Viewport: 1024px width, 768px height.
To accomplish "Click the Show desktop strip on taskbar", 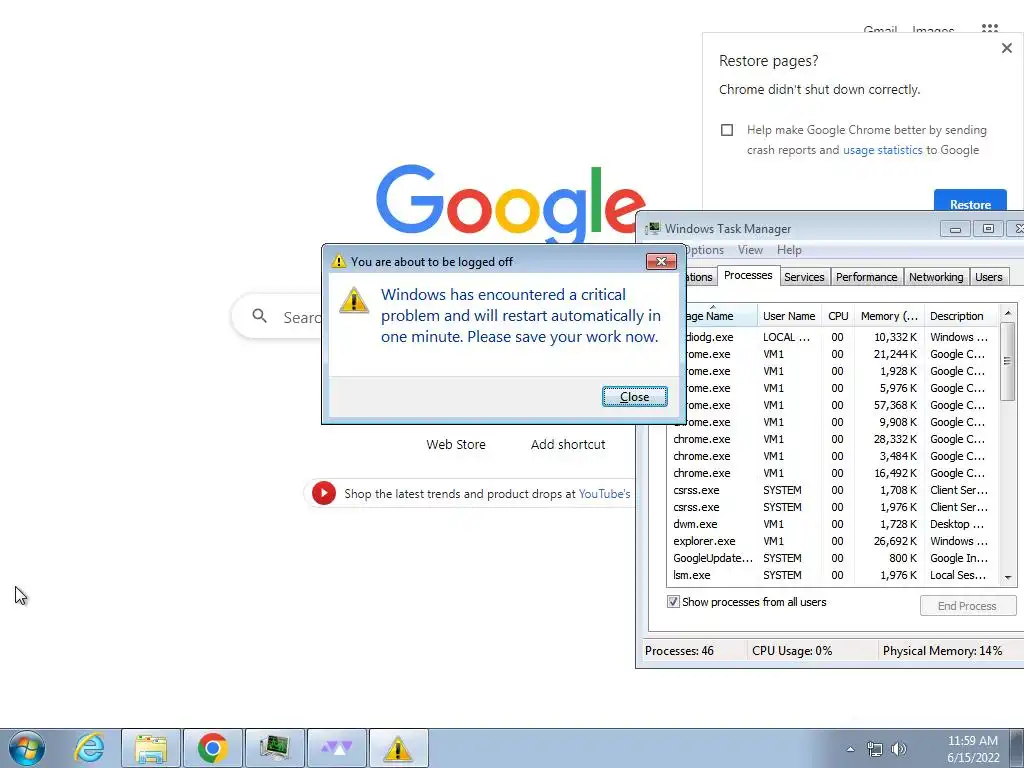I will (1017, 748).
